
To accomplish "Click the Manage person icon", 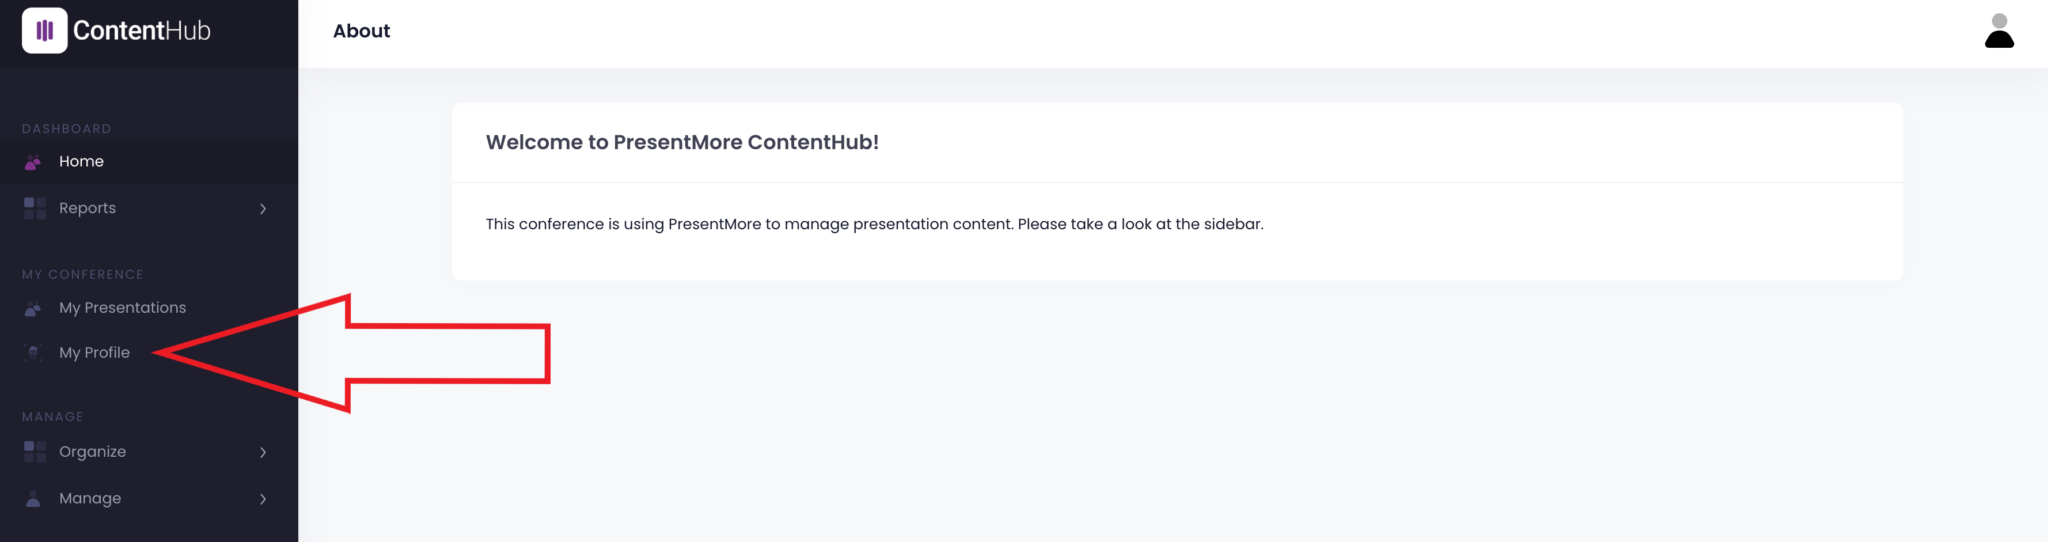I will (34, 499).
